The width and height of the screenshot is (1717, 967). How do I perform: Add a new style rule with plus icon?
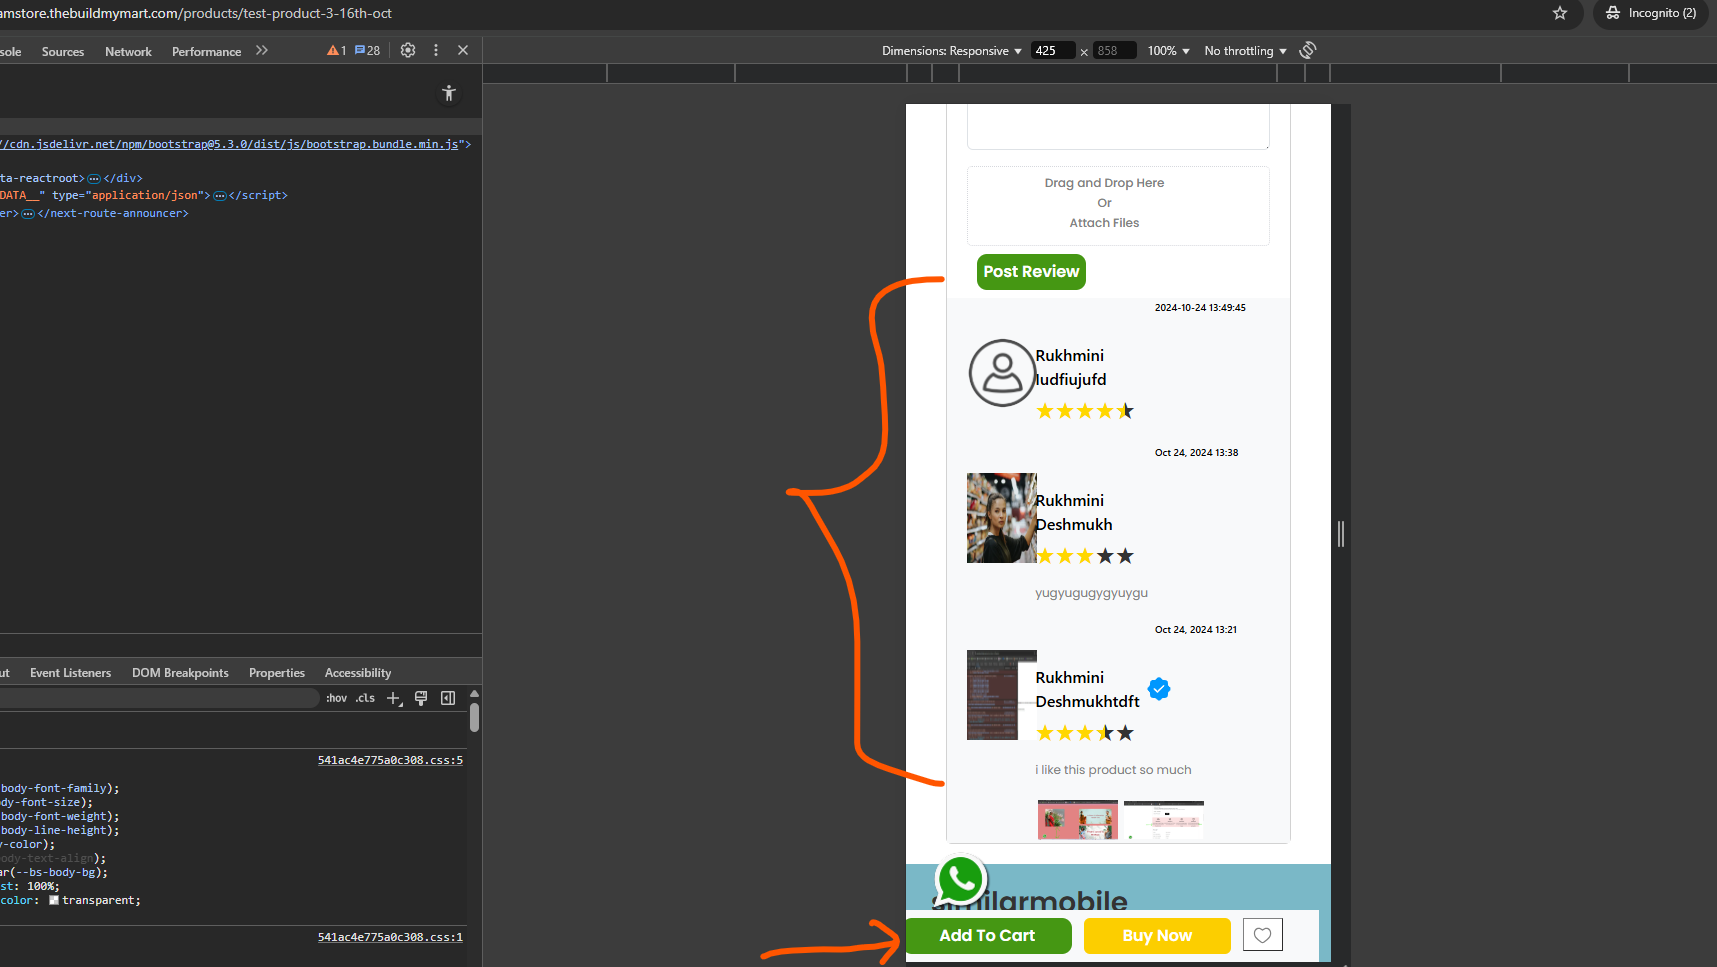point(394,698)
